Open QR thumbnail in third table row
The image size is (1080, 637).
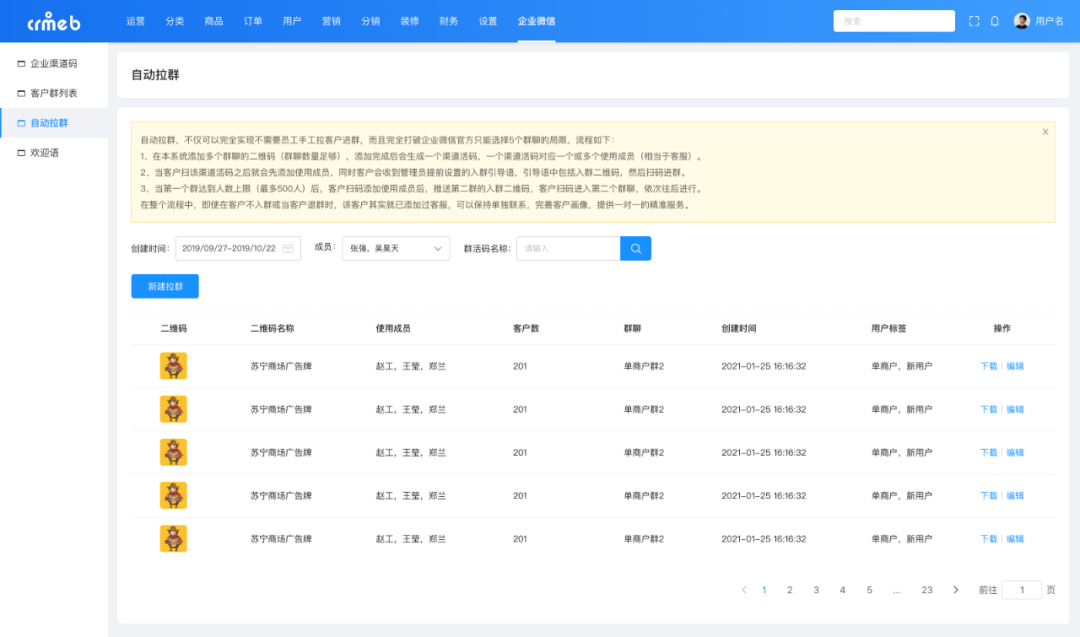coord(174,452)
